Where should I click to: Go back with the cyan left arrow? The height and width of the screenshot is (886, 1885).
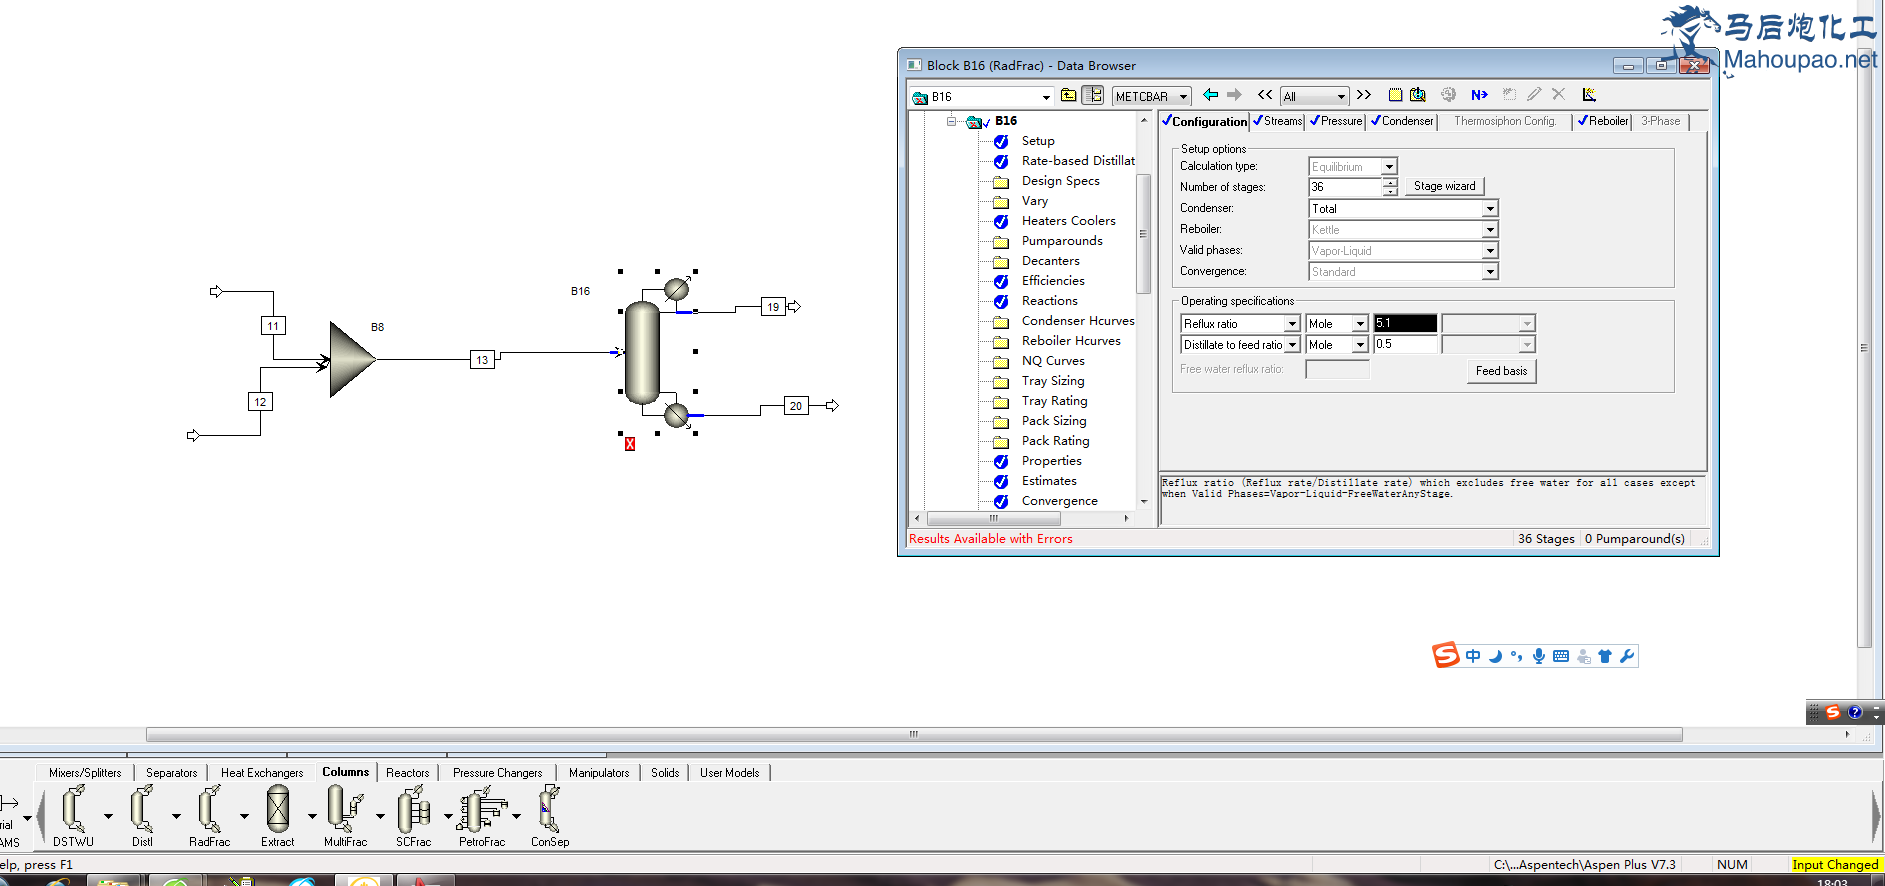pos(1210,95)
